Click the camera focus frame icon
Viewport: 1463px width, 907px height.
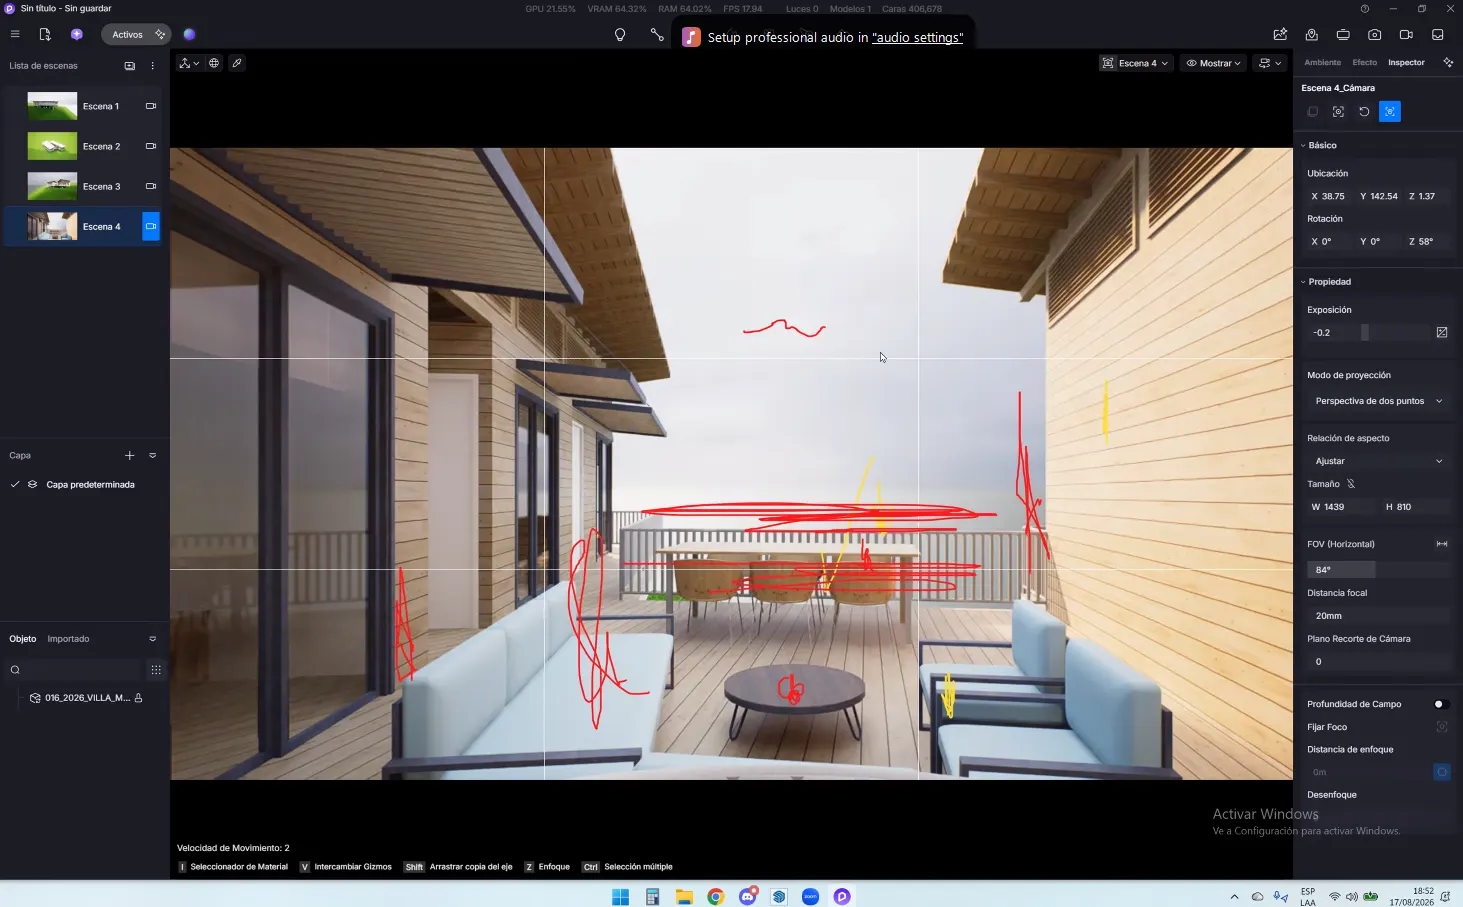coord(1338,111)
